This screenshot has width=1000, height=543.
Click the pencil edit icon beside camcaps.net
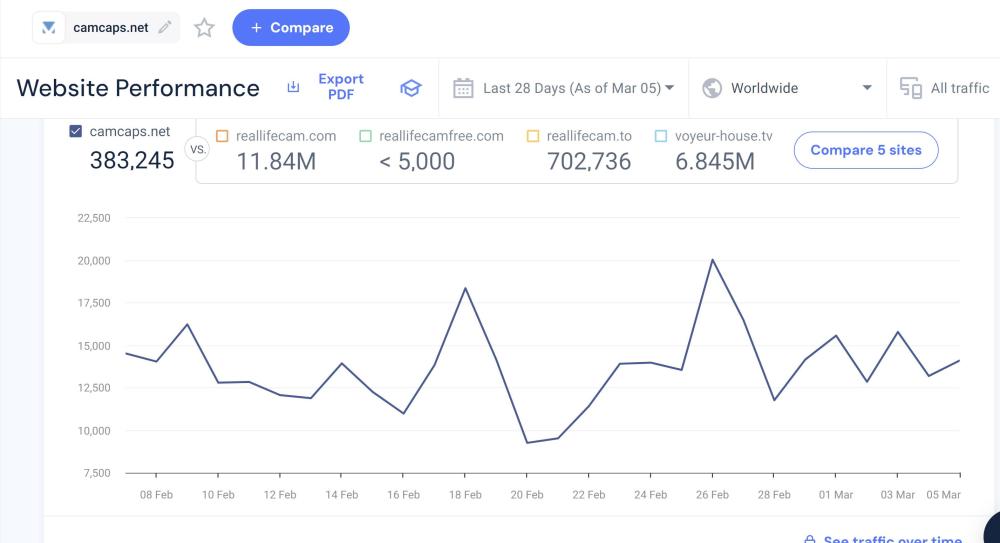[x=165, y=28]
